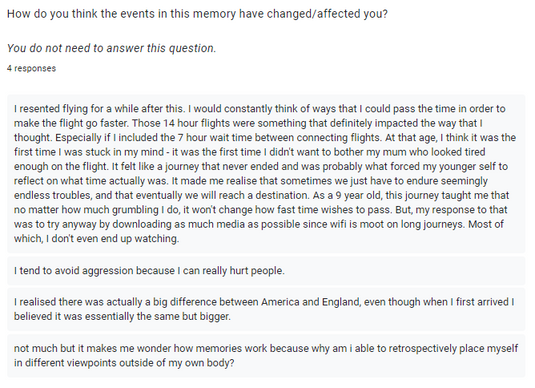Click the line about downloading as much media

[x=259, y=224]
